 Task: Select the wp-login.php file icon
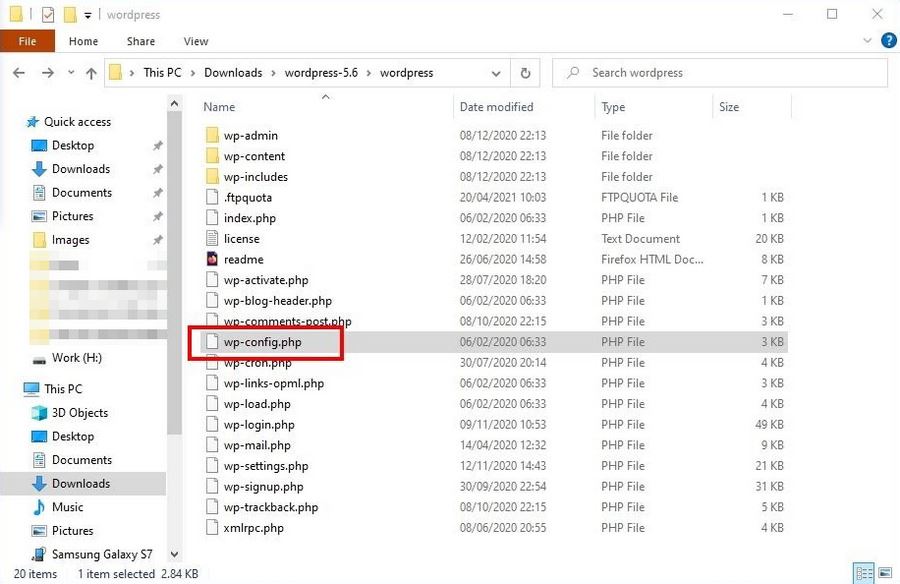[212, 424]
